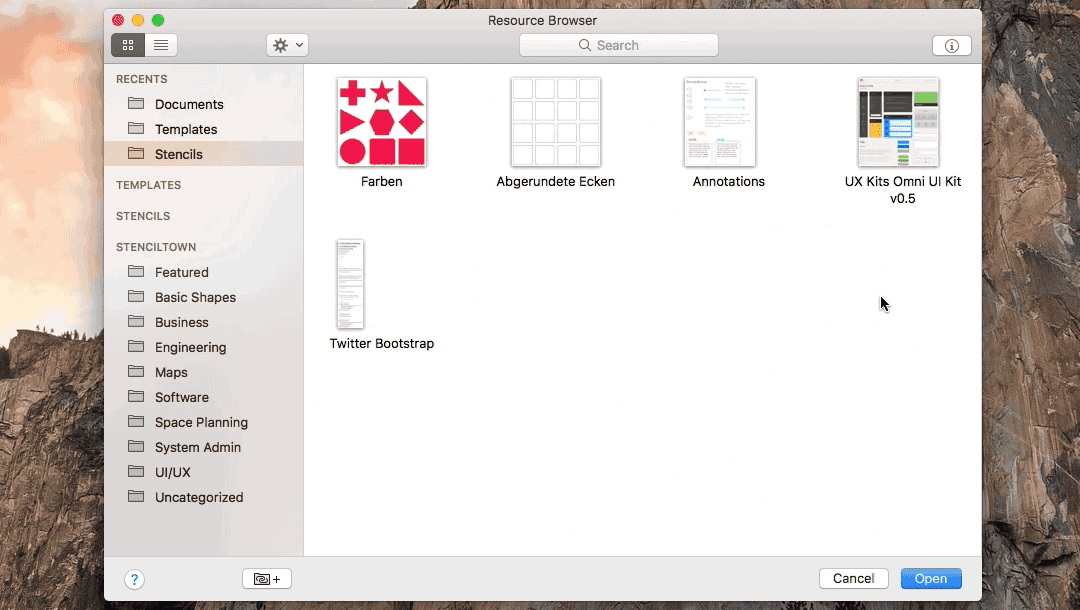Click the folder icon beside Stencils
This screenshot has width=1080, height=610.
[x=136, y=153]
